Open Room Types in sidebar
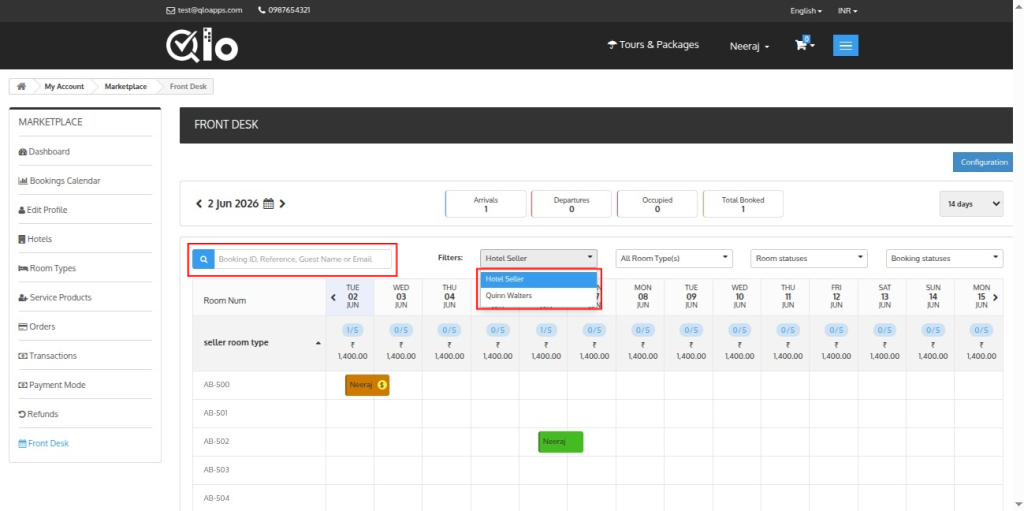1024x511 pixels. (47, 269)
